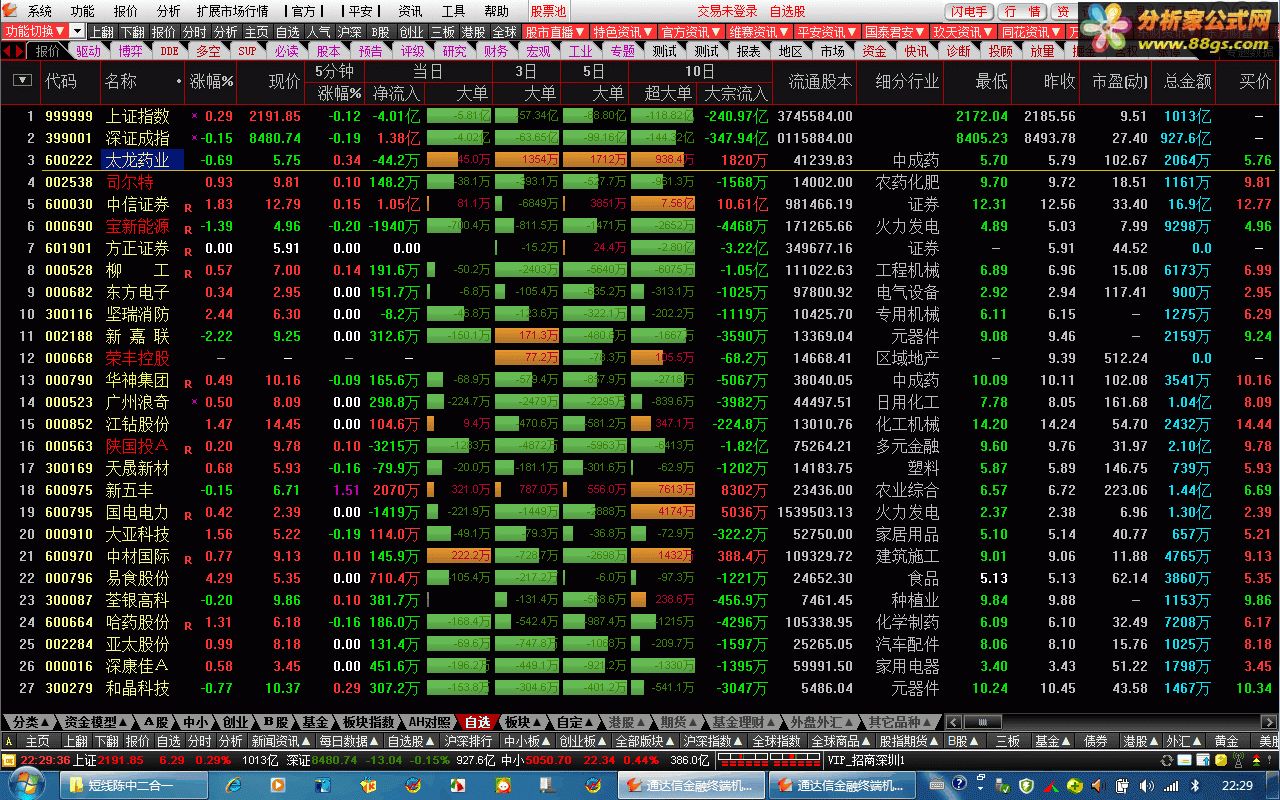
Task: Click the 上翻 button in the top toolbar
Action: click(x=102, y=31)
